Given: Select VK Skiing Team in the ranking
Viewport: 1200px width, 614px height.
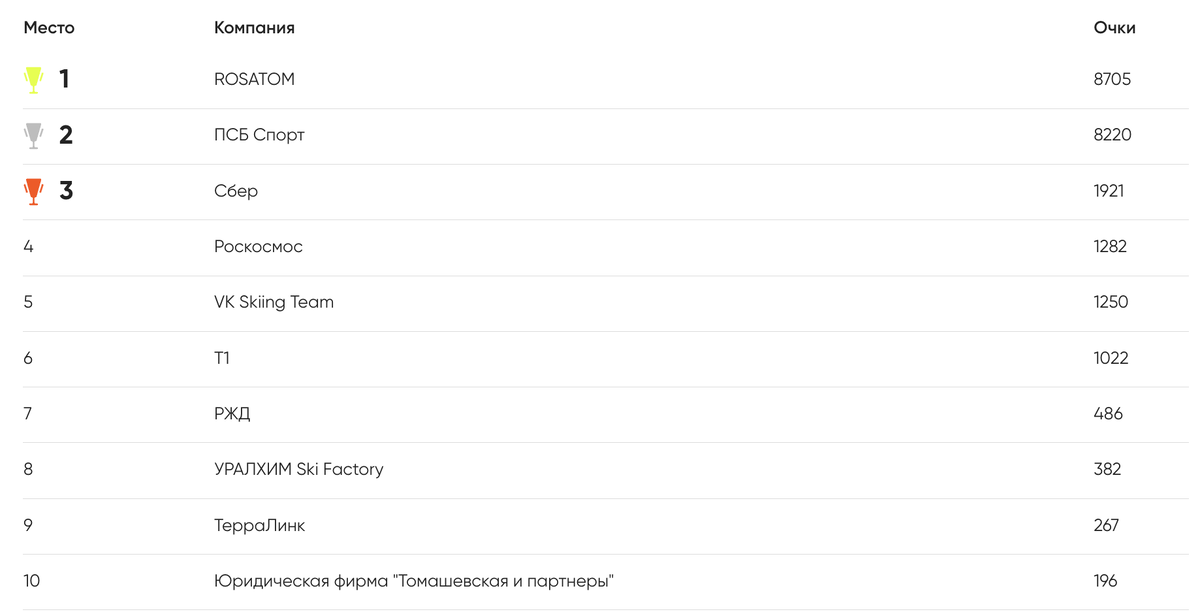Looking at the screenshot, I should [x=274, y=302].
